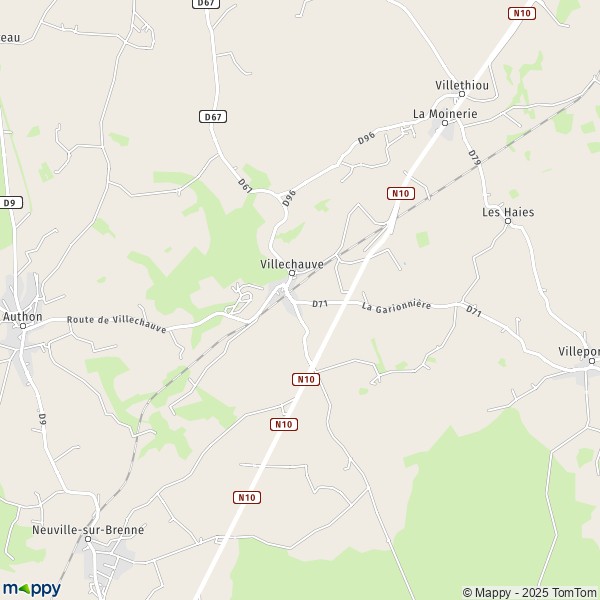Select the La Garionnière road label
The image size is (600, 600).
click(x=396, y=307)
